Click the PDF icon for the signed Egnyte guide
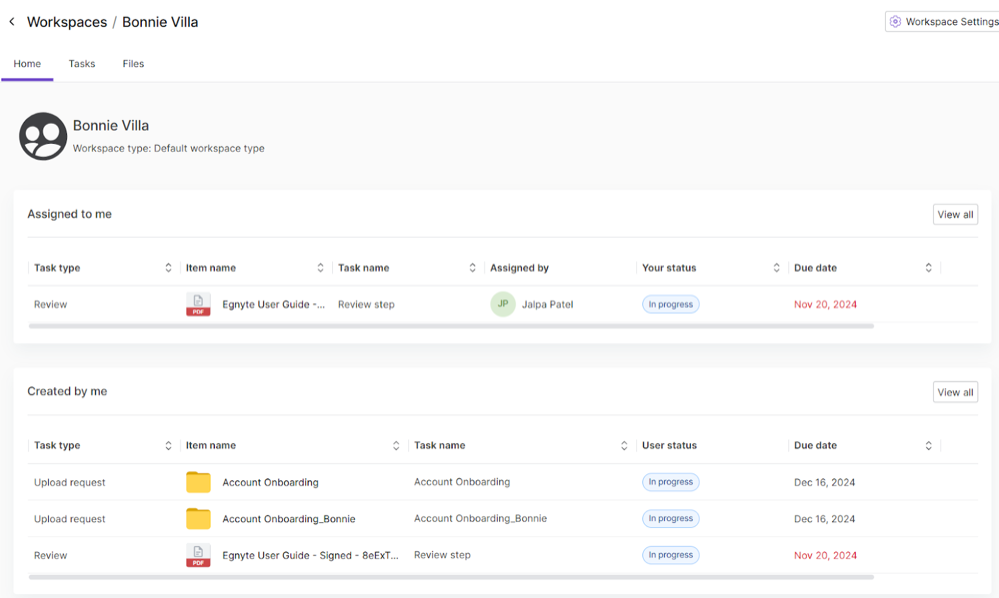 (197, 555)
